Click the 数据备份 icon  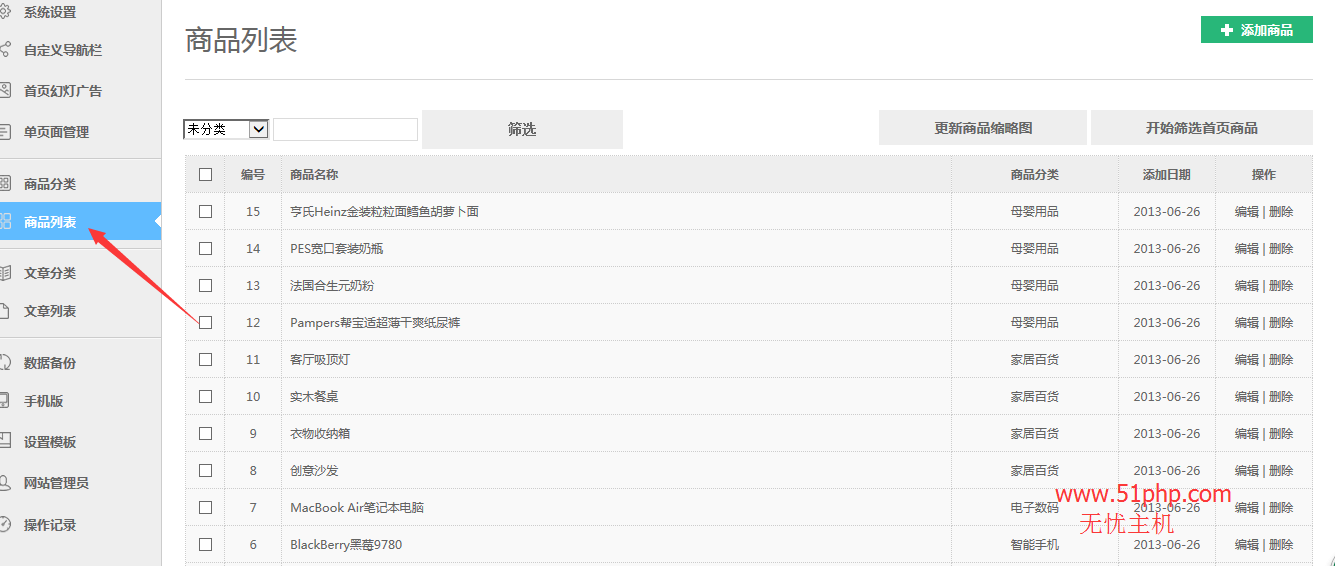(x=4, y=362)
